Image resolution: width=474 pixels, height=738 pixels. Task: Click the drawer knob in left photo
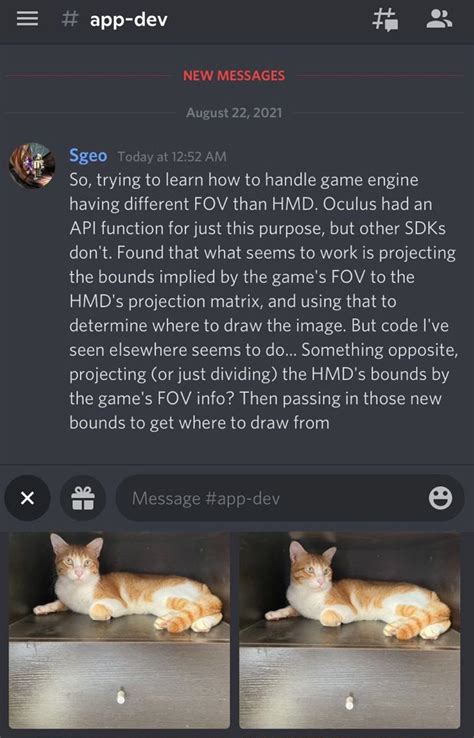click(121, 696)
